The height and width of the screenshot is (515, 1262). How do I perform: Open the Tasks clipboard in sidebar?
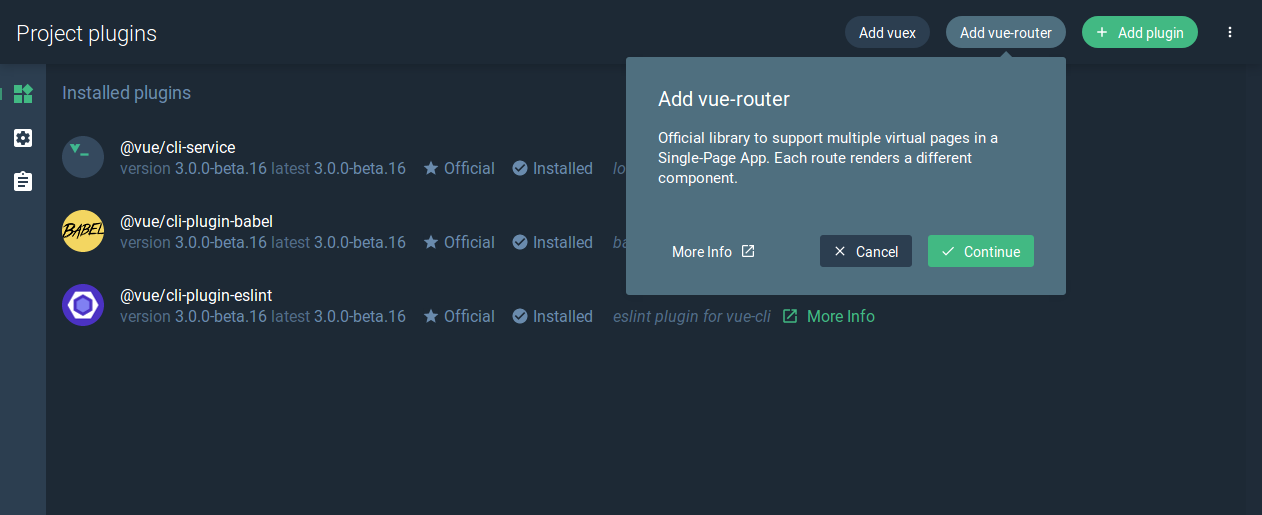23,181
